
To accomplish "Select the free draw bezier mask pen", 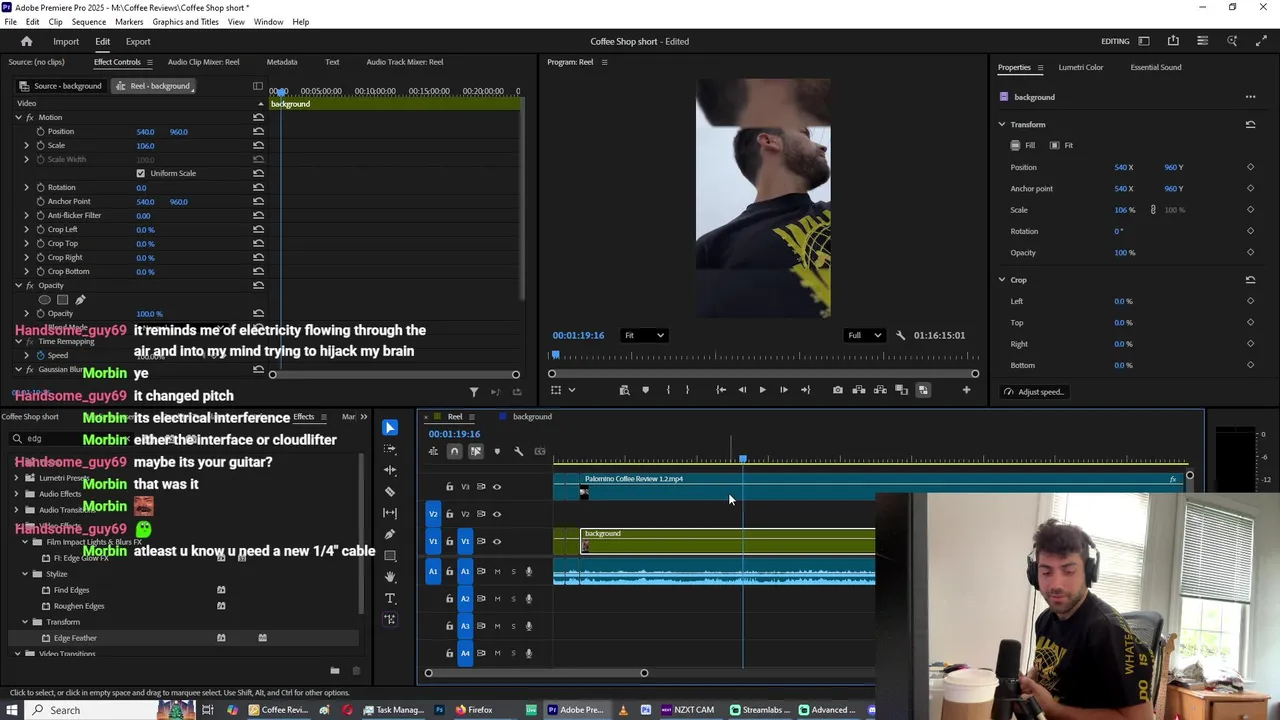I will click(x=80, y=299).
